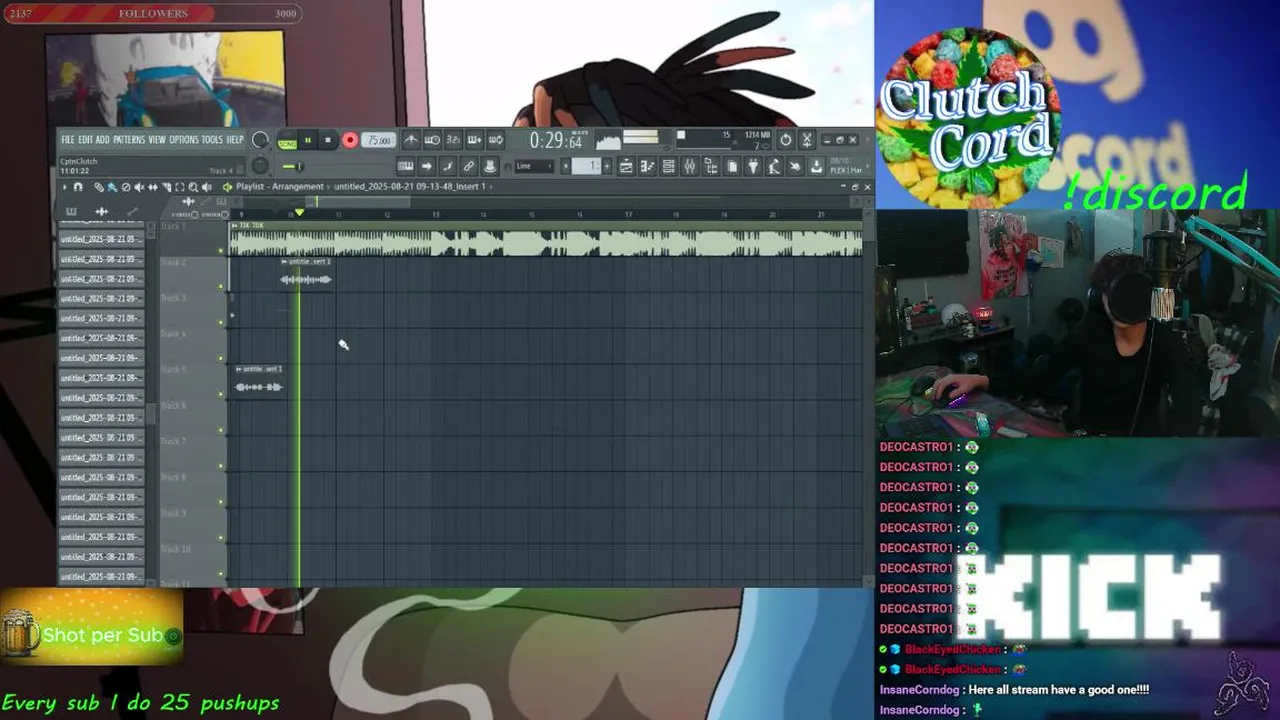Open the Piano roll view icon
The height and width of the screenshot is (720, 1280).
(647, 166)
